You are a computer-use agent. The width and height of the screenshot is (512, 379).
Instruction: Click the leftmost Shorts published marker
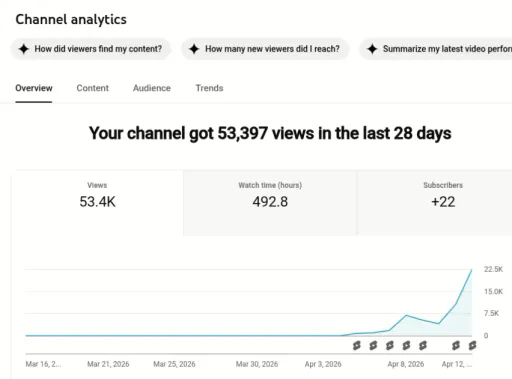coord(357,345)
